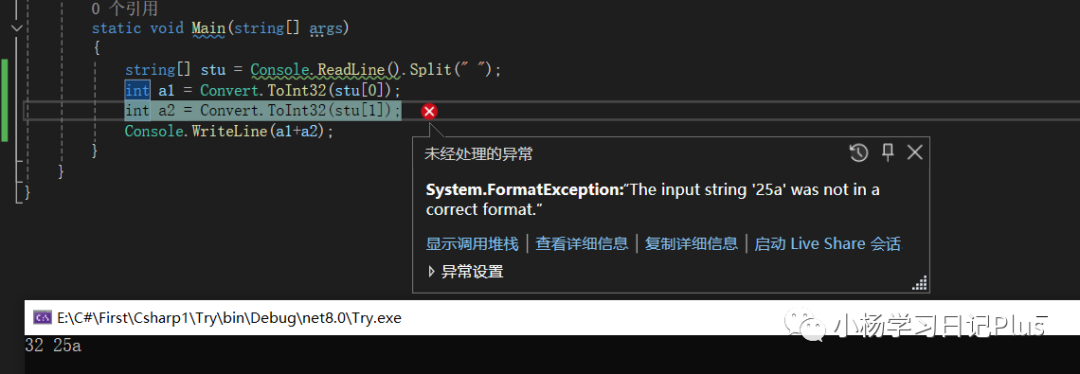Collapse the Main method fold arrow
Image resolution: width=1080 pixels, height=374 pixels.
click(x=17, y=28)
